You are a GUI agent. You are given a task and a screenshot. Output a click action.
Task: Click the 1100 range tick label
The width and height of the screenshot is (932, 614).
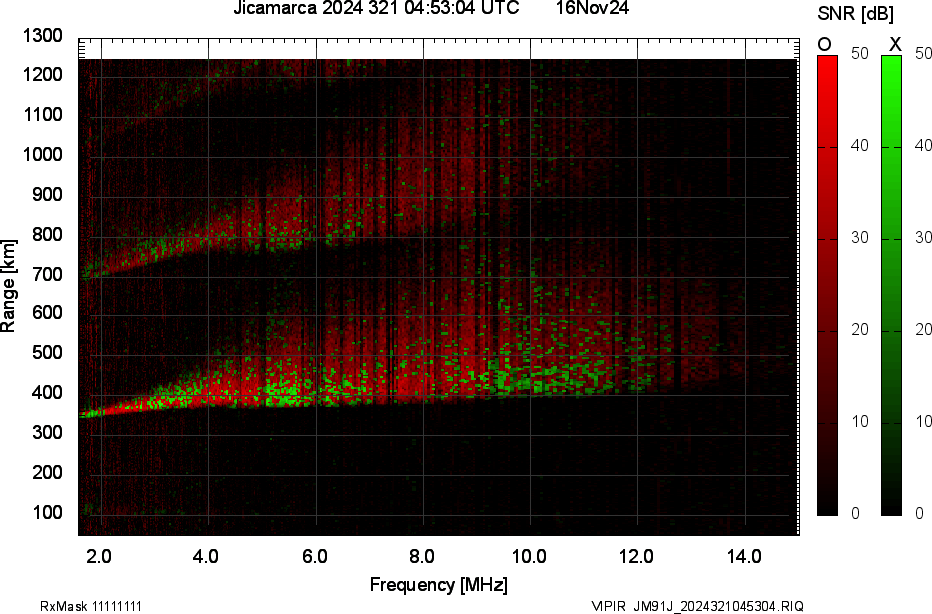(x=43, y=115)
